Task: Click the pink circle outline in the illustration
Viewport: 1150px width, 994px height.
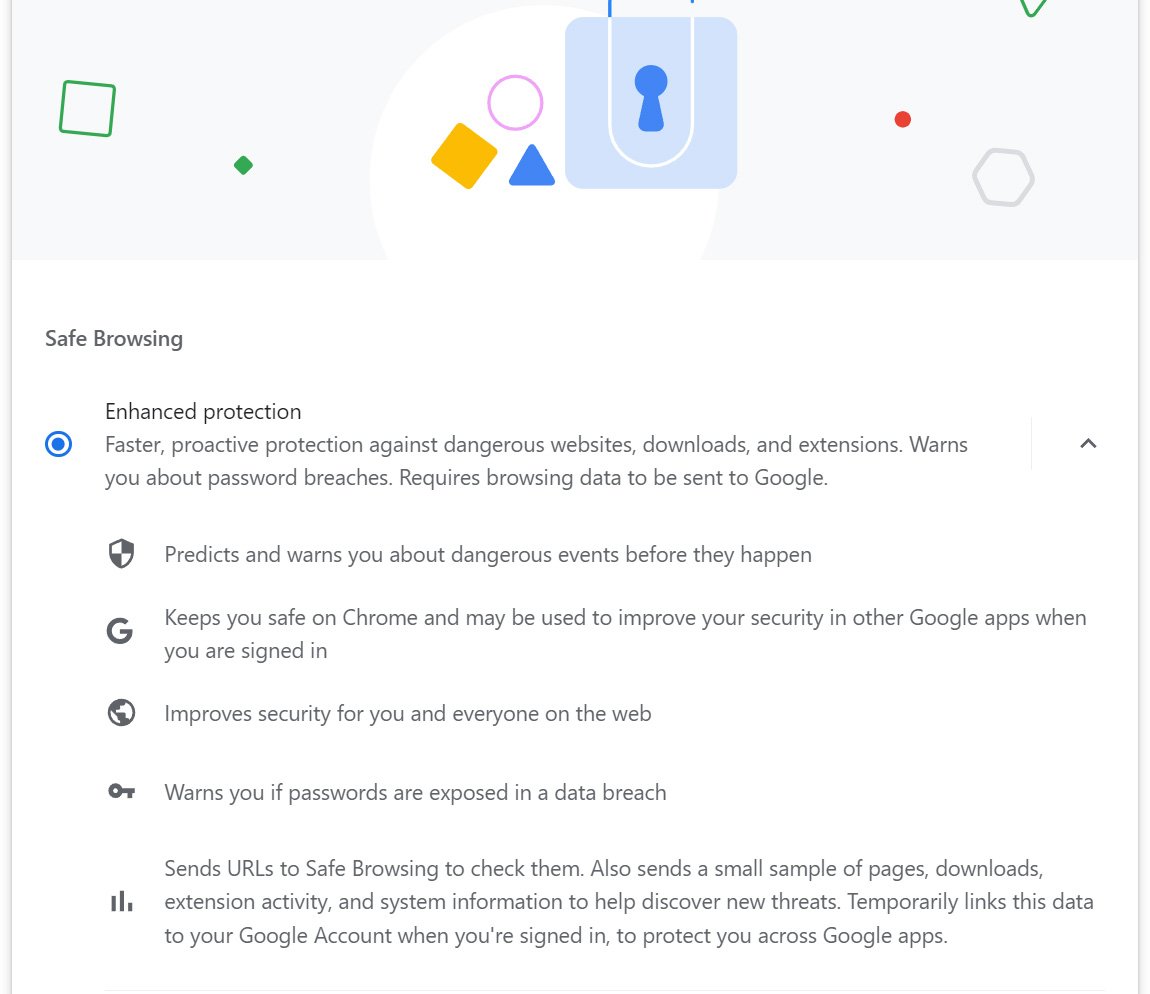Action: 515,103
